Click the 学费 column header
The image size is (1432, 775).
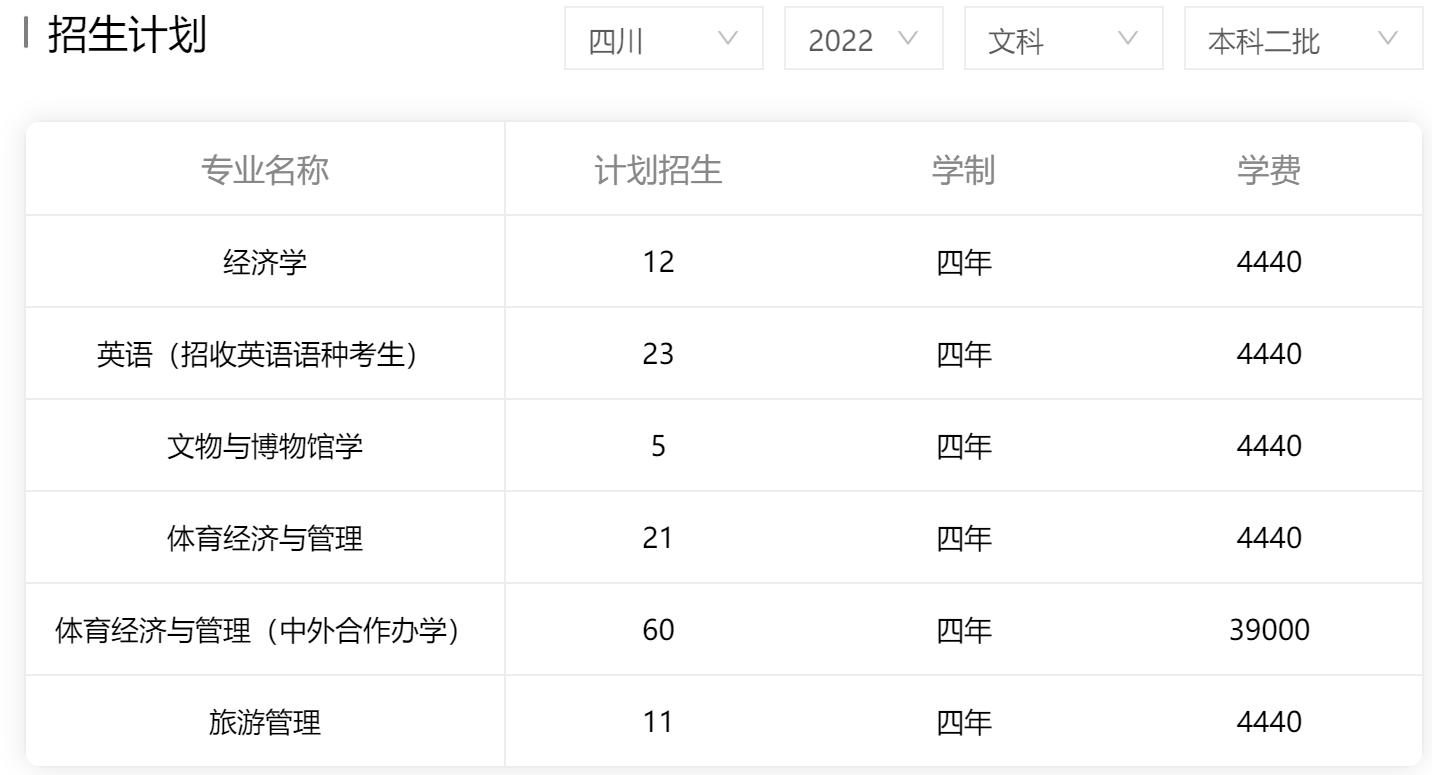click(1269, 170)
